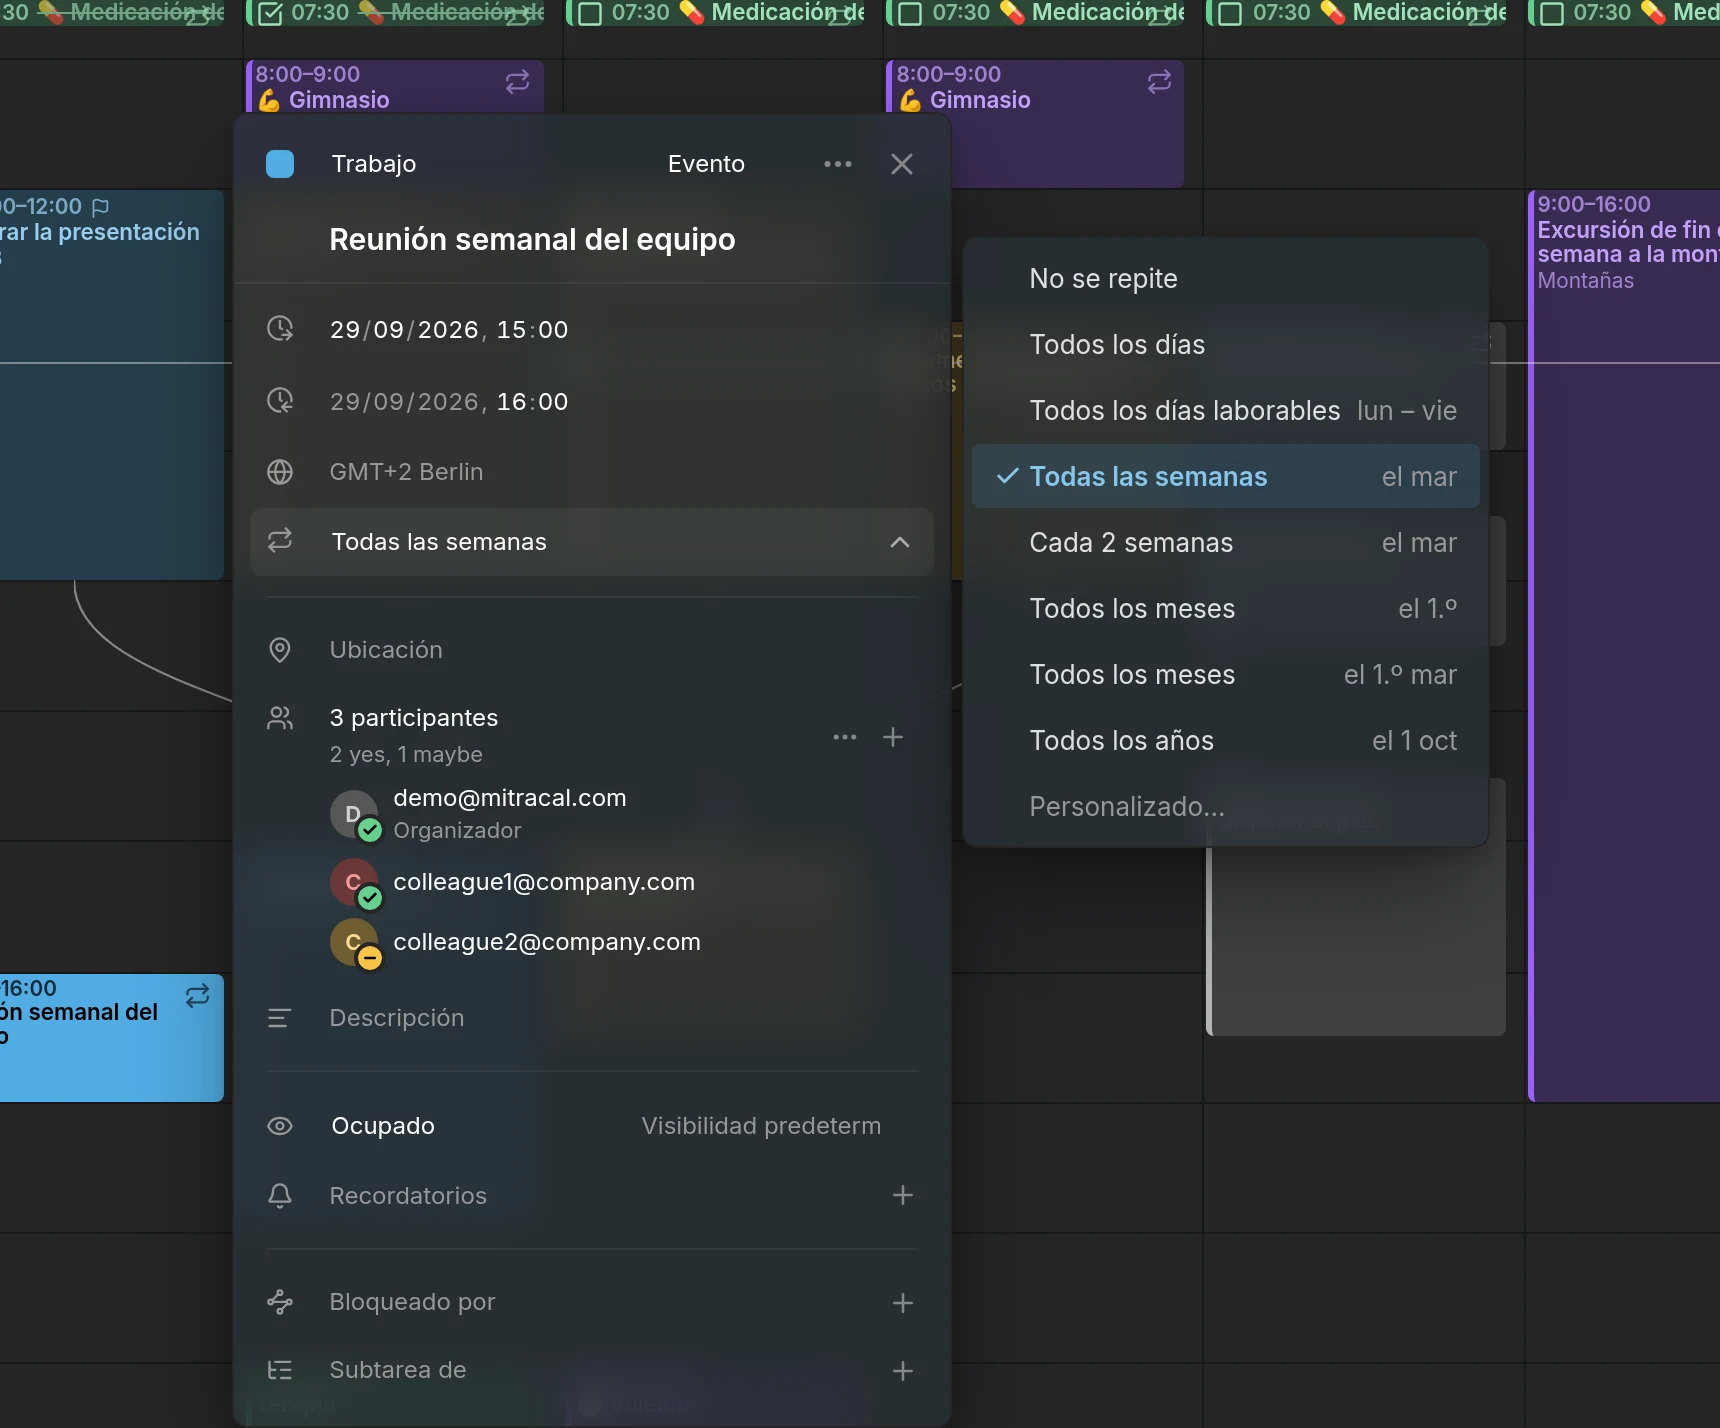This screenshot has height=1428, width=1720.
Task: Click the Evento type selector
Action: [x=706, y=164]
